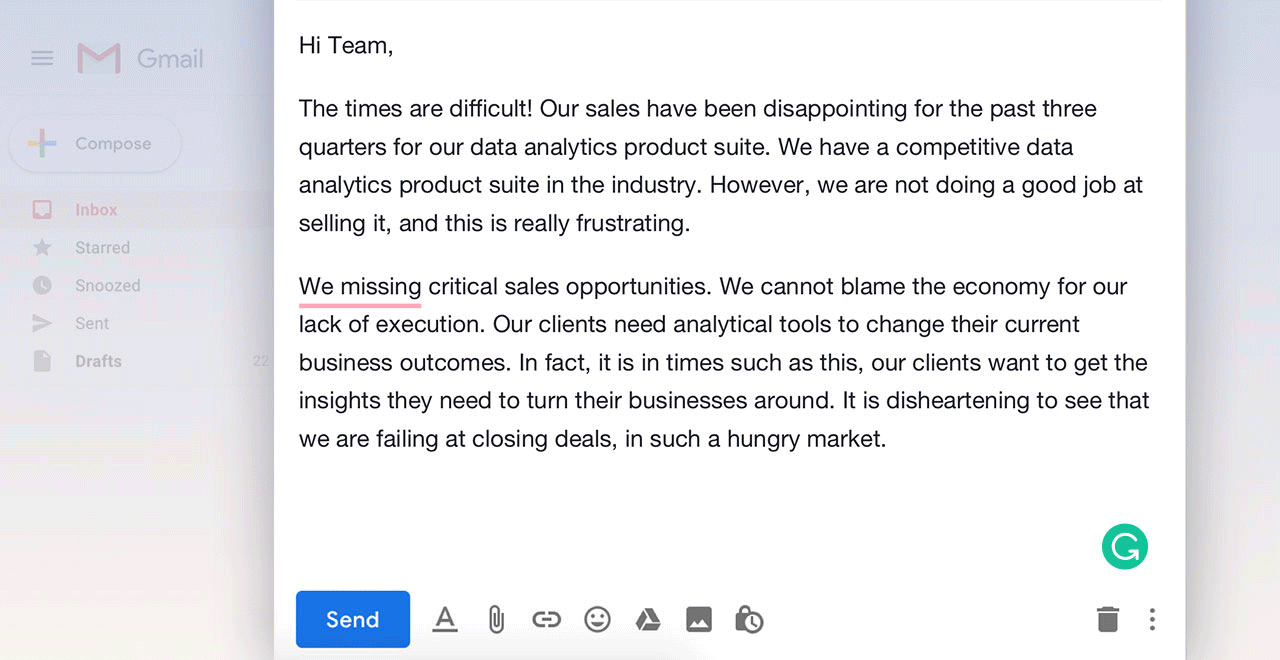Click the Gmail logo
Screen dimensions: 1280x660
pos(140,59)
